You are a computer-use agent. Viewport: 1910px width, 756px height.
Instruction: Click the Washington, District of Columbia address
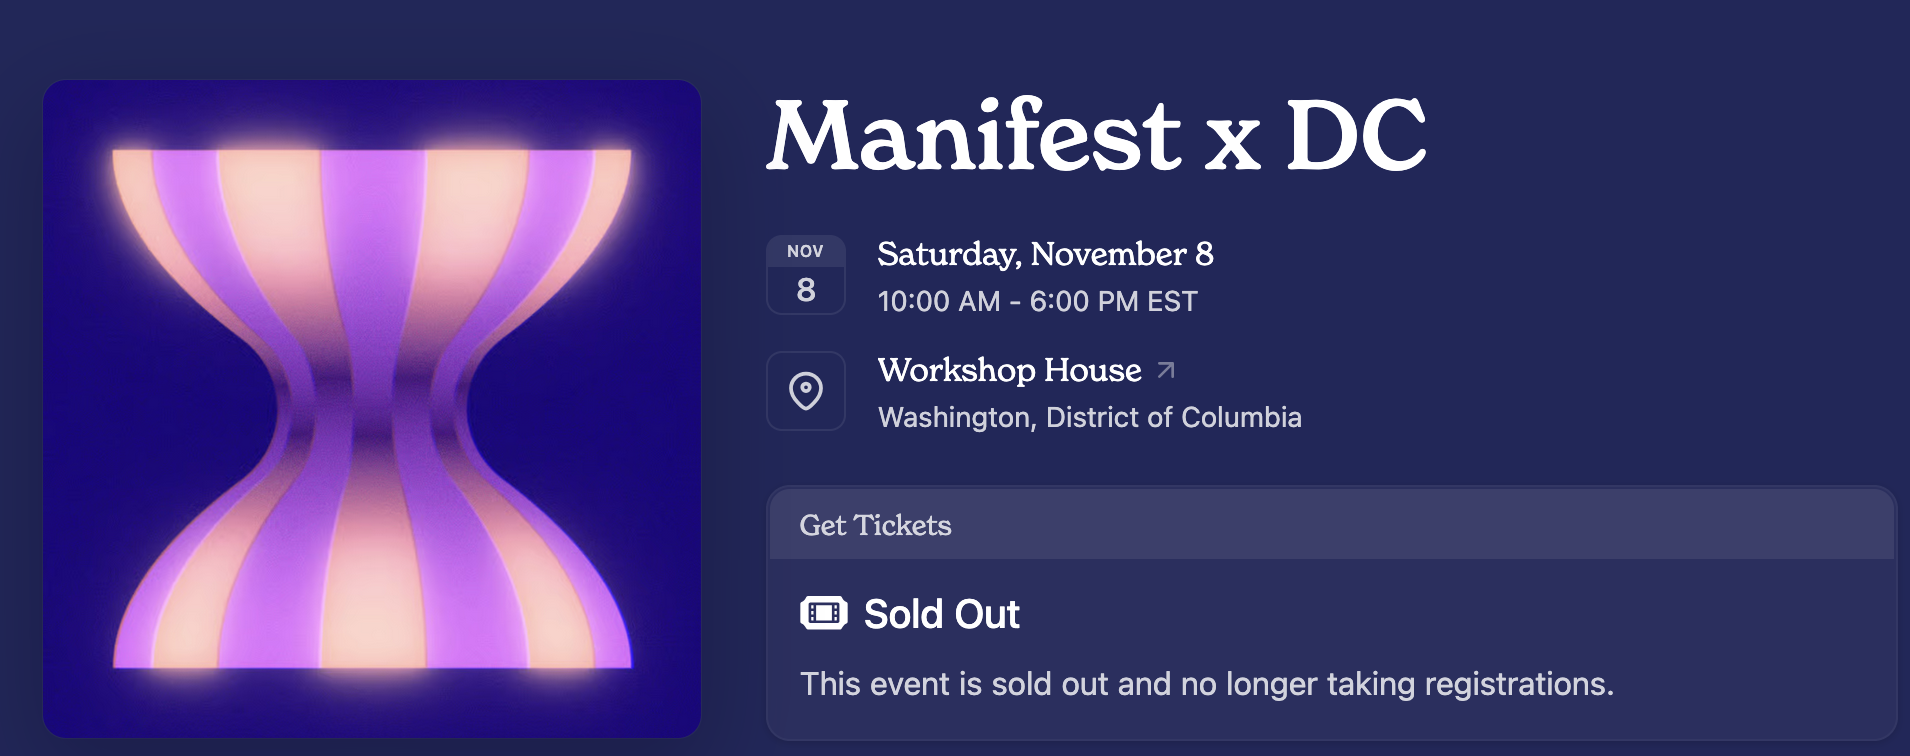click(1089, 417)
